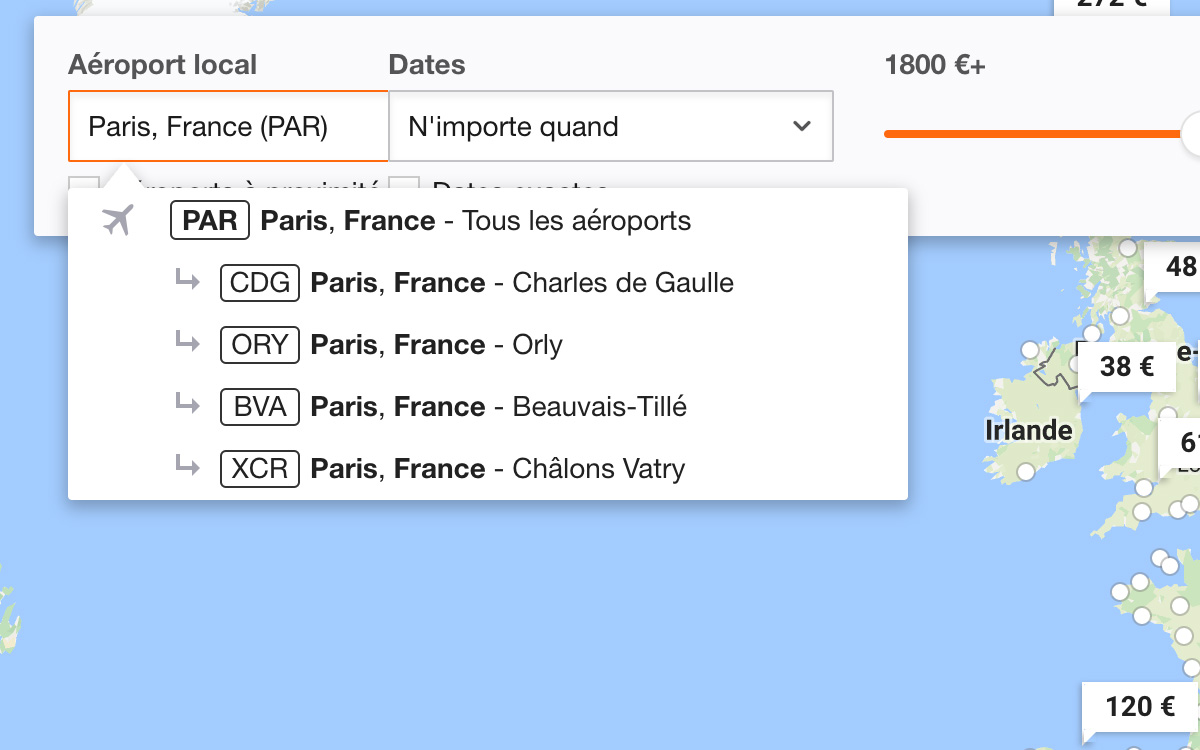Click the arrow icon beside XCR Châlons Vatry
Screen dimensions: 1200x750
(x=188, y=469)
